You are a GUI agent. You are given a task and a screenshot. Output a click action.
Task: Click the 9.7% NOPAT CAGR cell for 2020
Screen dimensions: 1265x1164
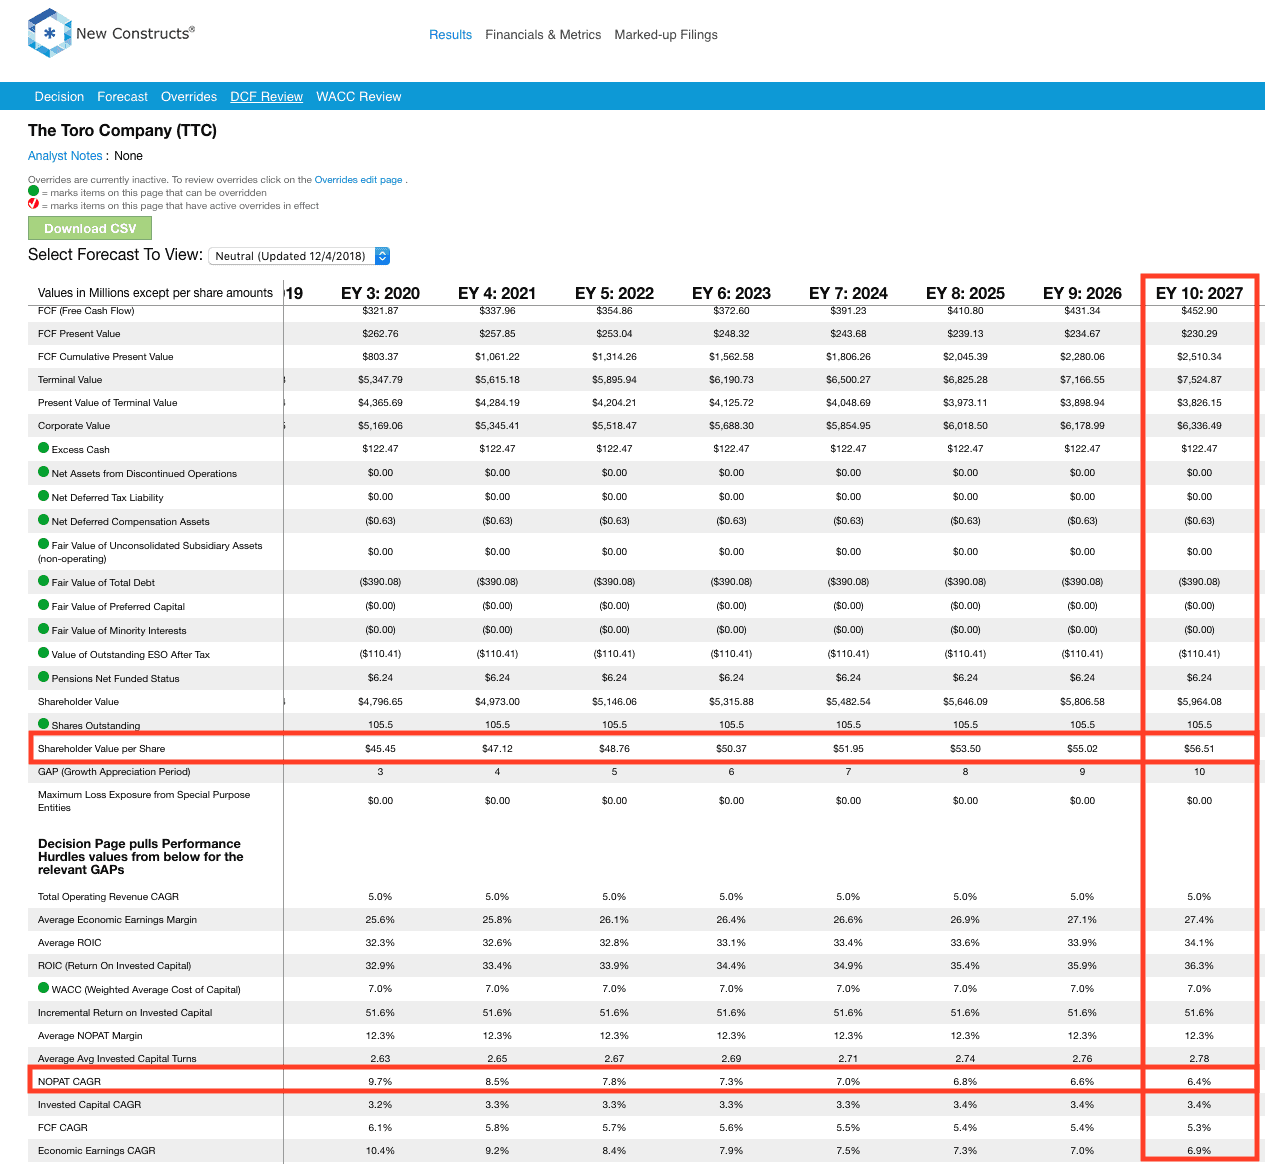point(380,1082)
